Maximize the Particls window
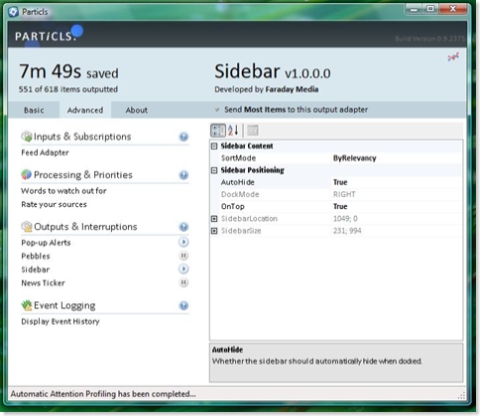The height and width of the screenshot is (416, 480). pos(430,9)
